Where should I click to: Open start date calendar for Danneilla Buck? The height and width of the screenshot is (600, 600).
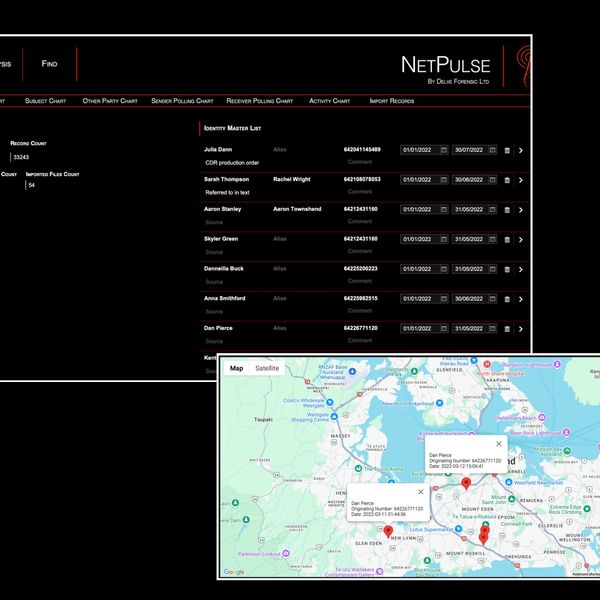pyautogui.click(x=443, y=269)
